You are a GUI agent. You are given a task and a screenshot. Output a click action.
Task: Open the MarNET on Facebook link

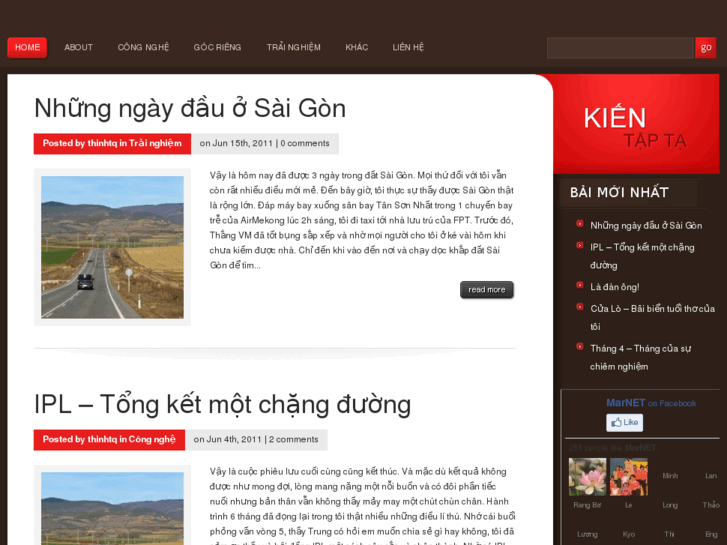(x=651, y=403)
